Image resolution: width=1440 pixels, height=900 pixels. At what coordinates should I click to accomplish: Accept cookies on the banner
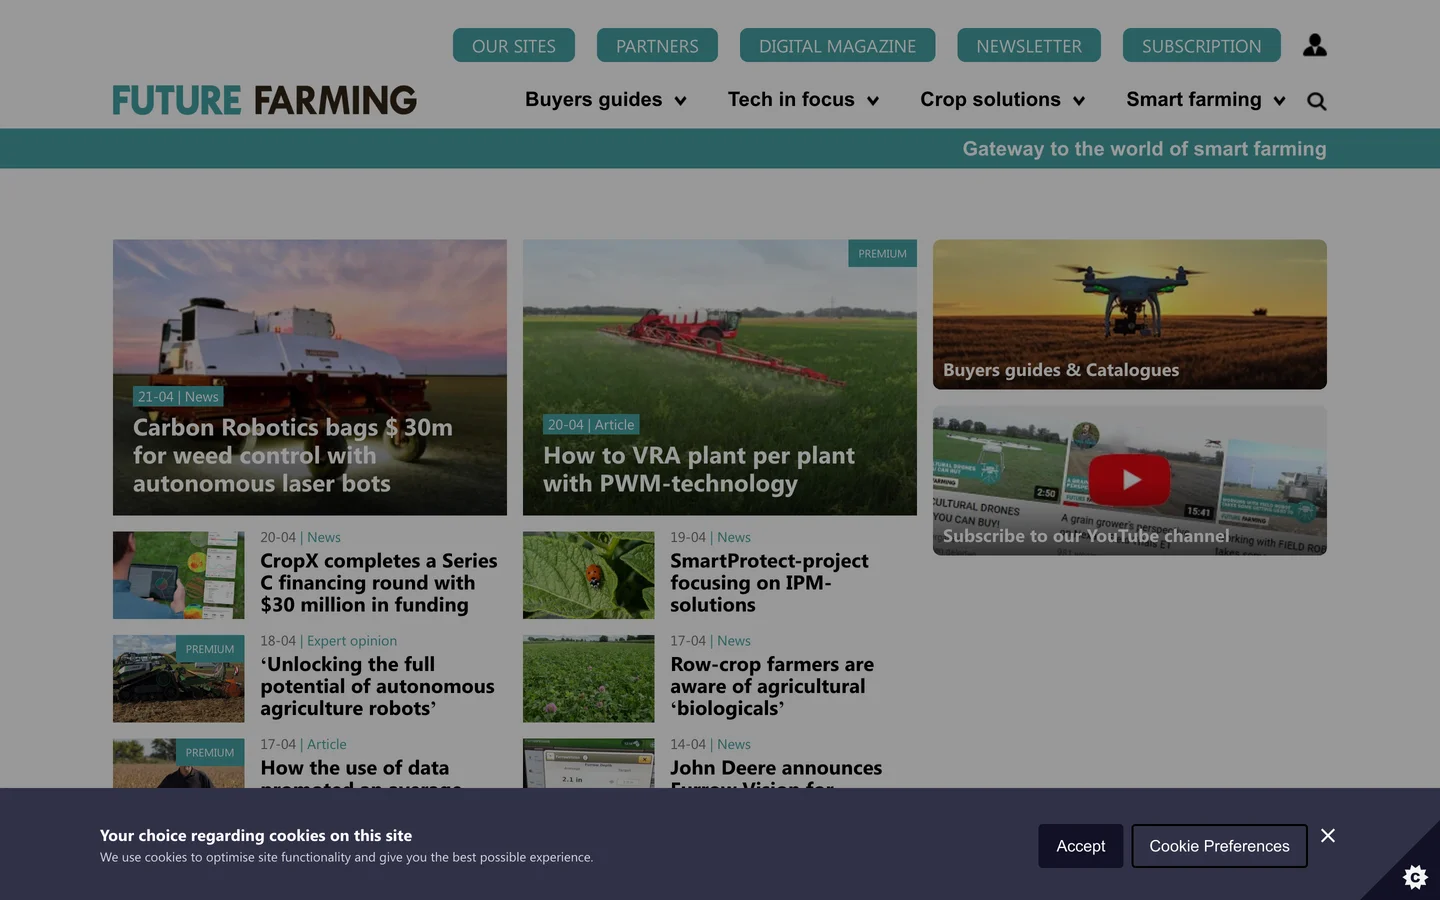pos(1081,846)
